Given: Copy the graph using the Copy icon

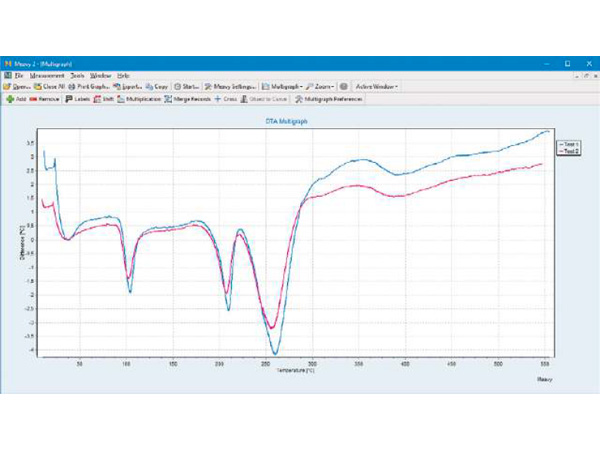Looking at the screenshot, I should pyautogui.click(x=156, y=87).
